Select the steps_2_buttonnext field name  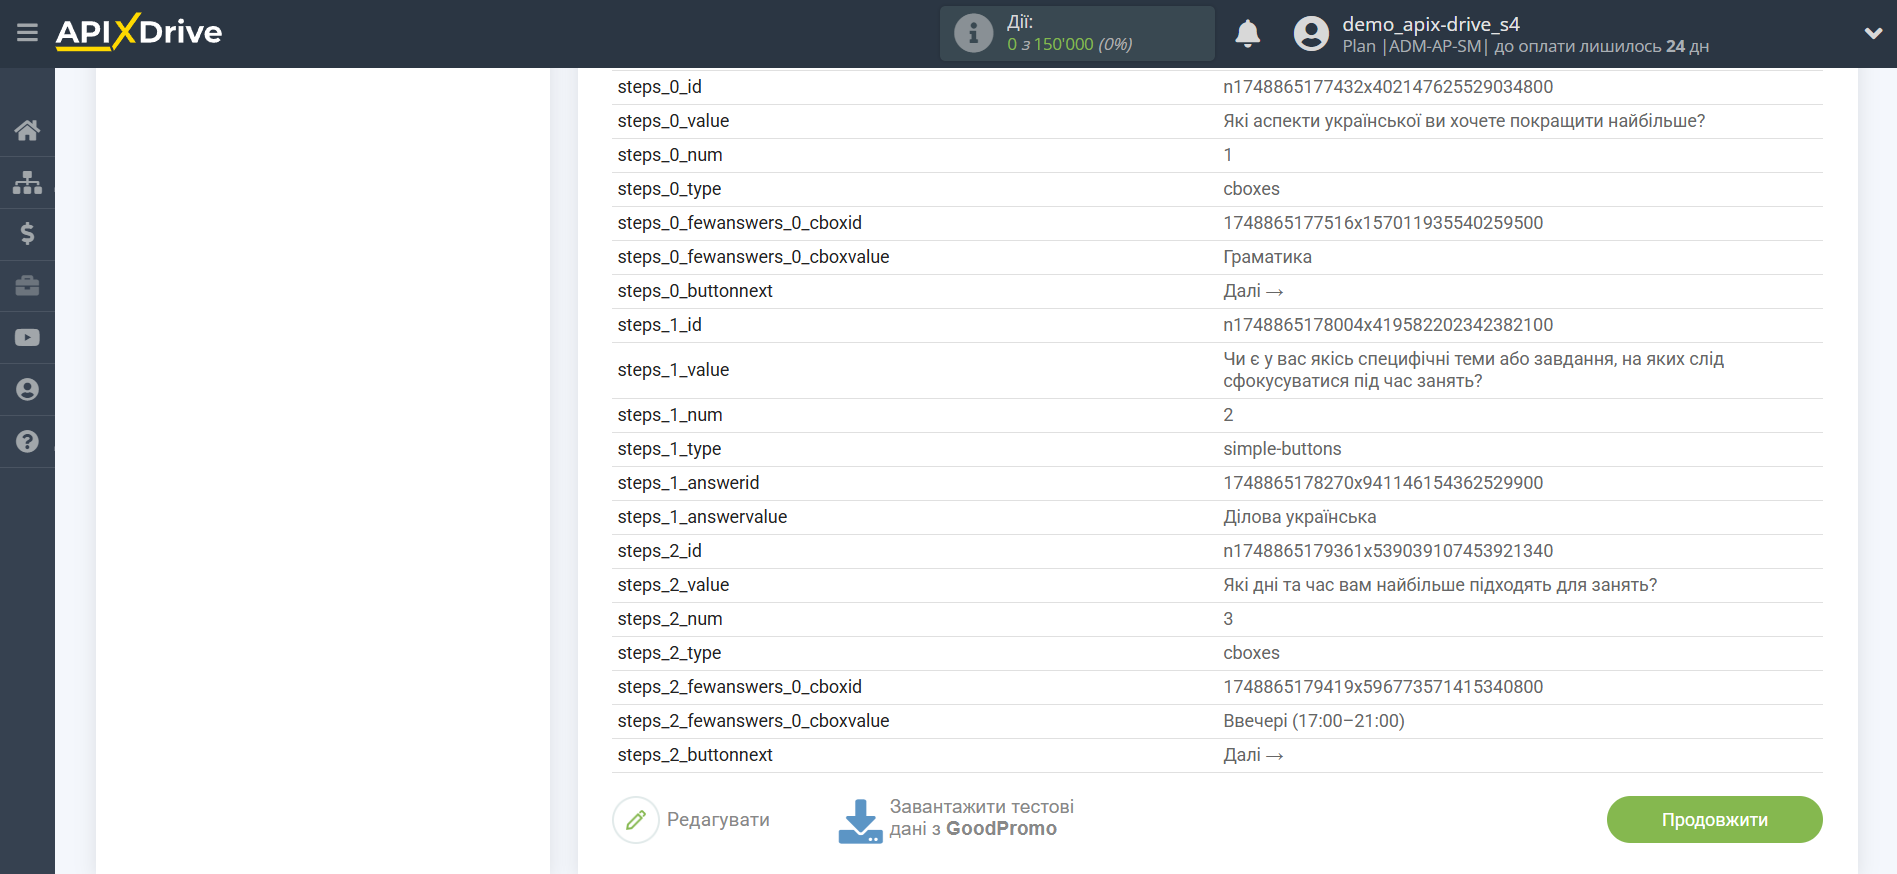(x=695, y=755)
